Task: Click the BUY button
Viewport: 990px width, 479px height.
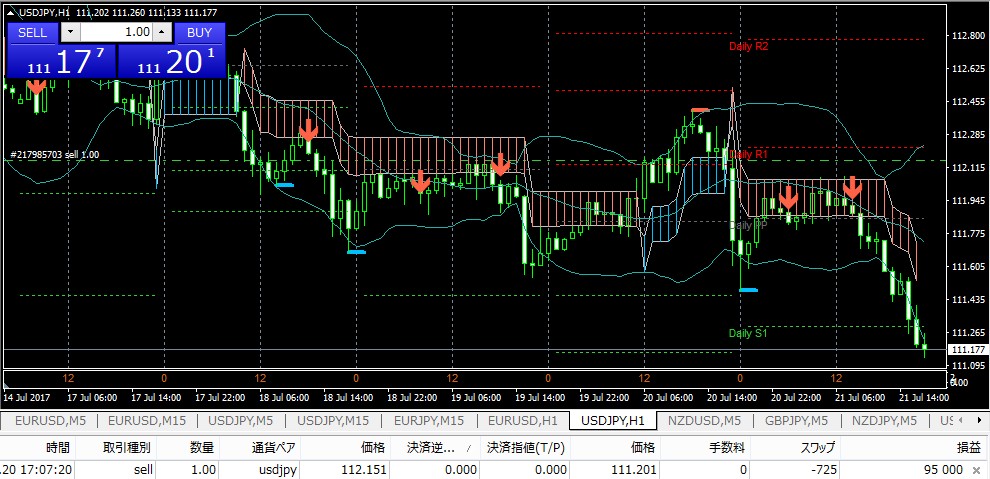Action: (200, 32)
